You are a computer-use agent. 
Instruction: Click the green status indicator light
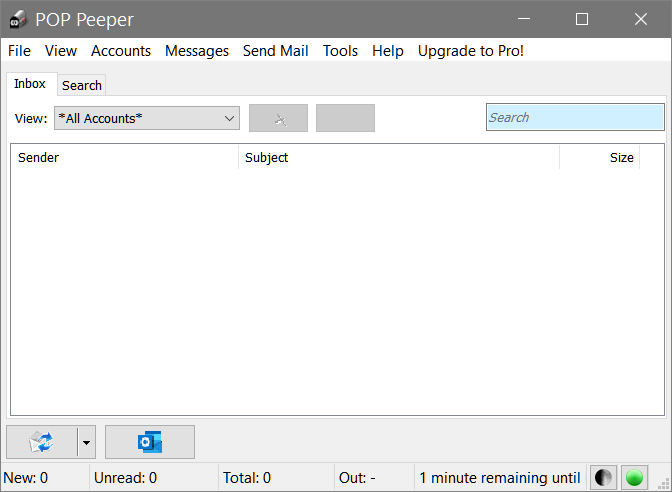click(x=634, y=477)
